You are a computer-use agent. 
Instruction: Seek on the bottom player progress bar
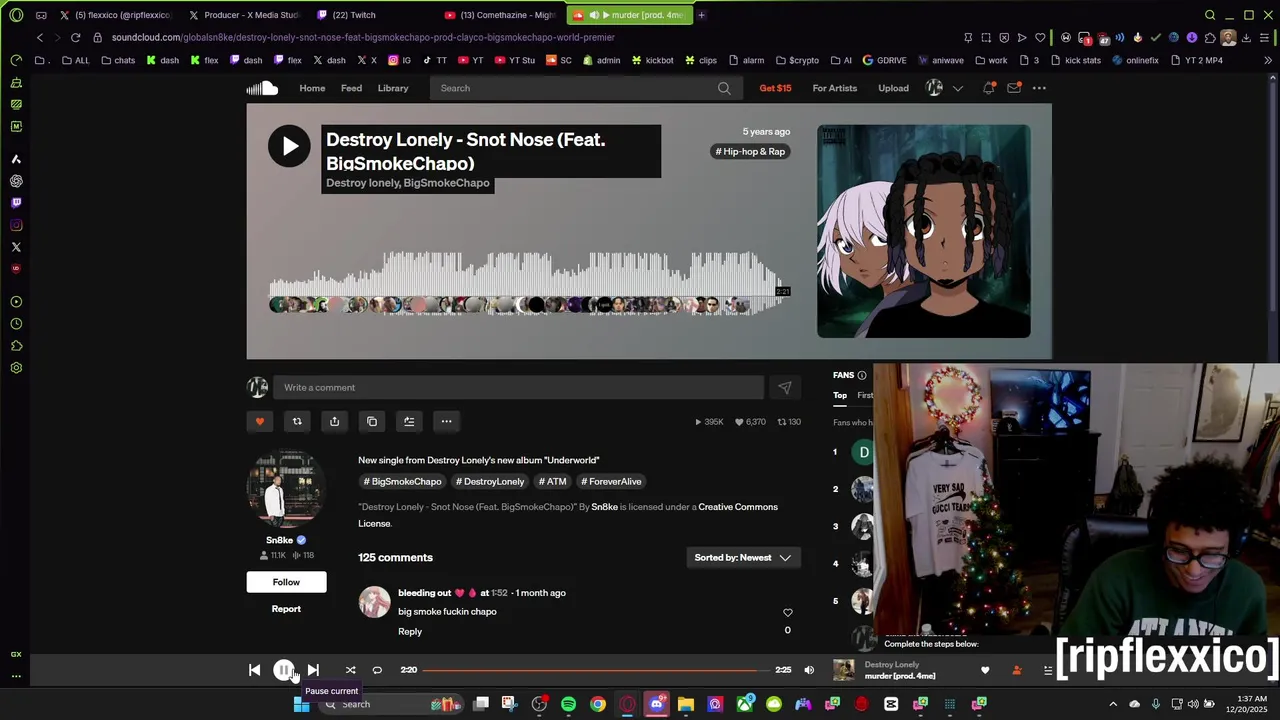[x=596, y=670]
